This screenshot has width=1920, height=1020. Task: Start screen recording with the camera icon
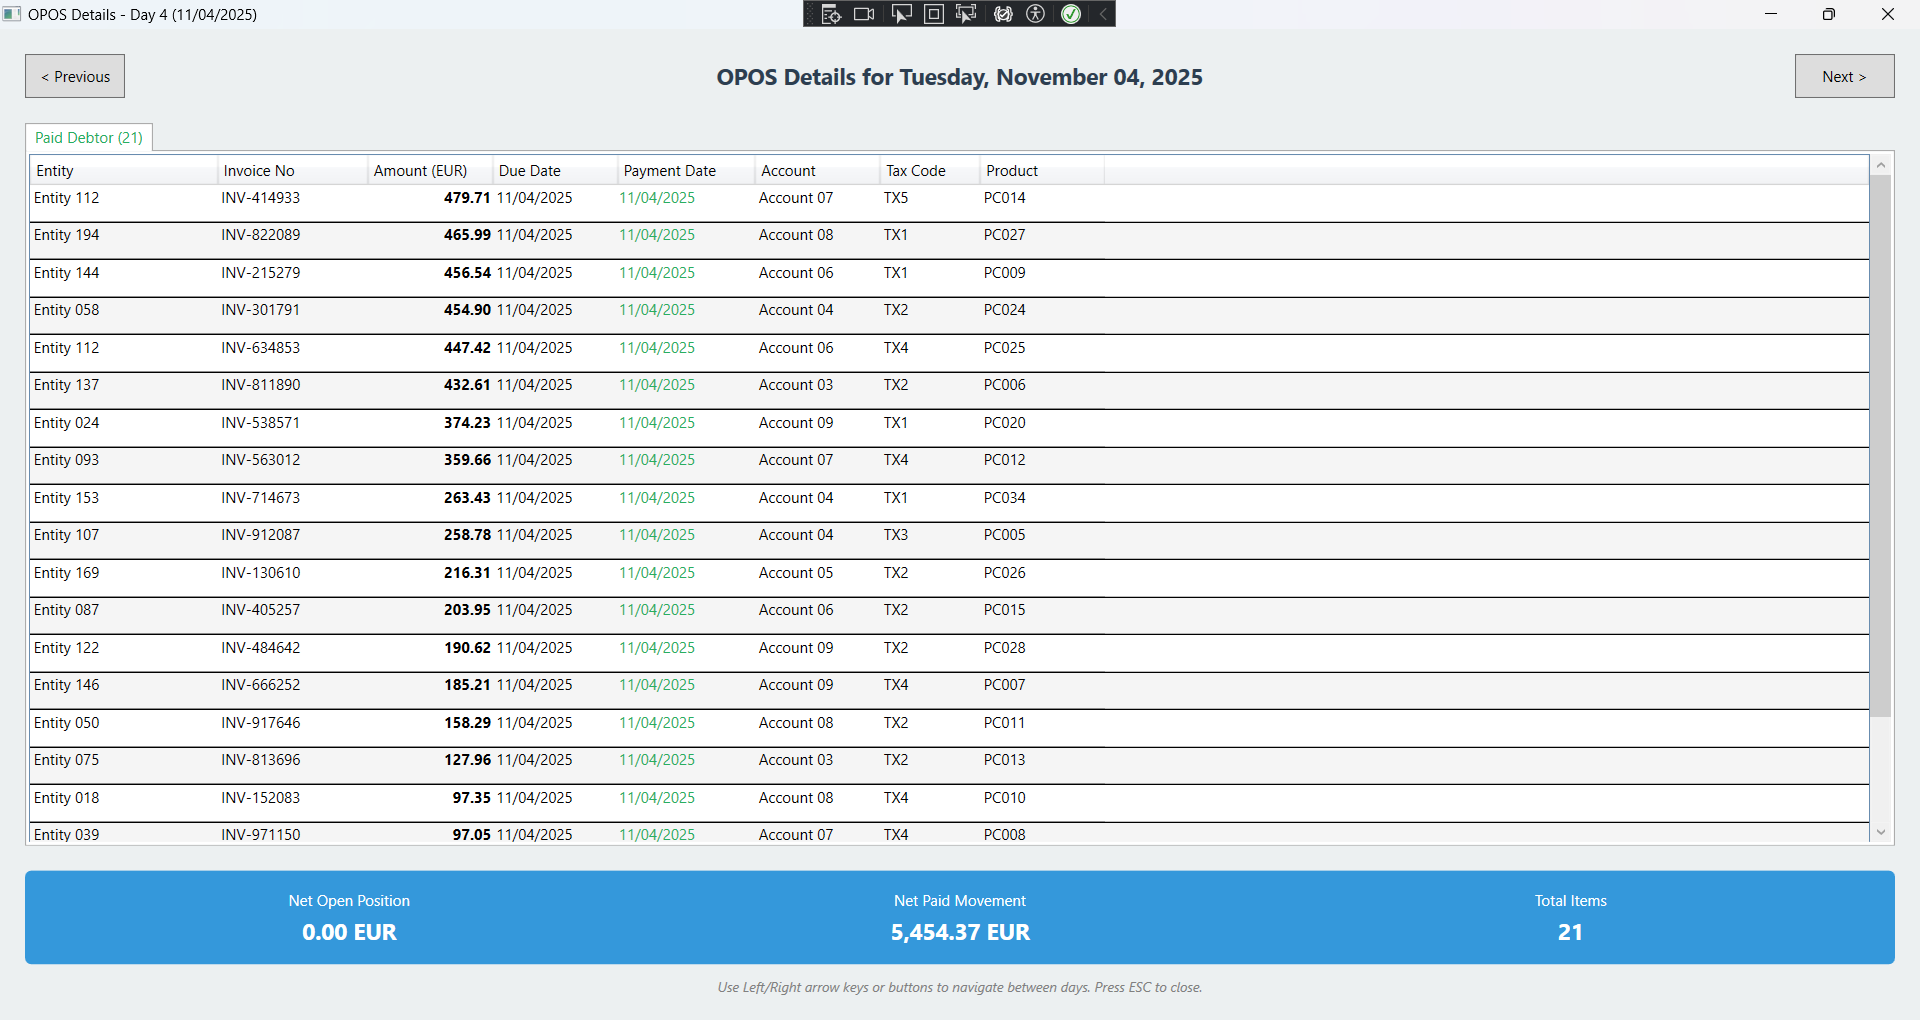pyautogui.click(x=864, y=14)
